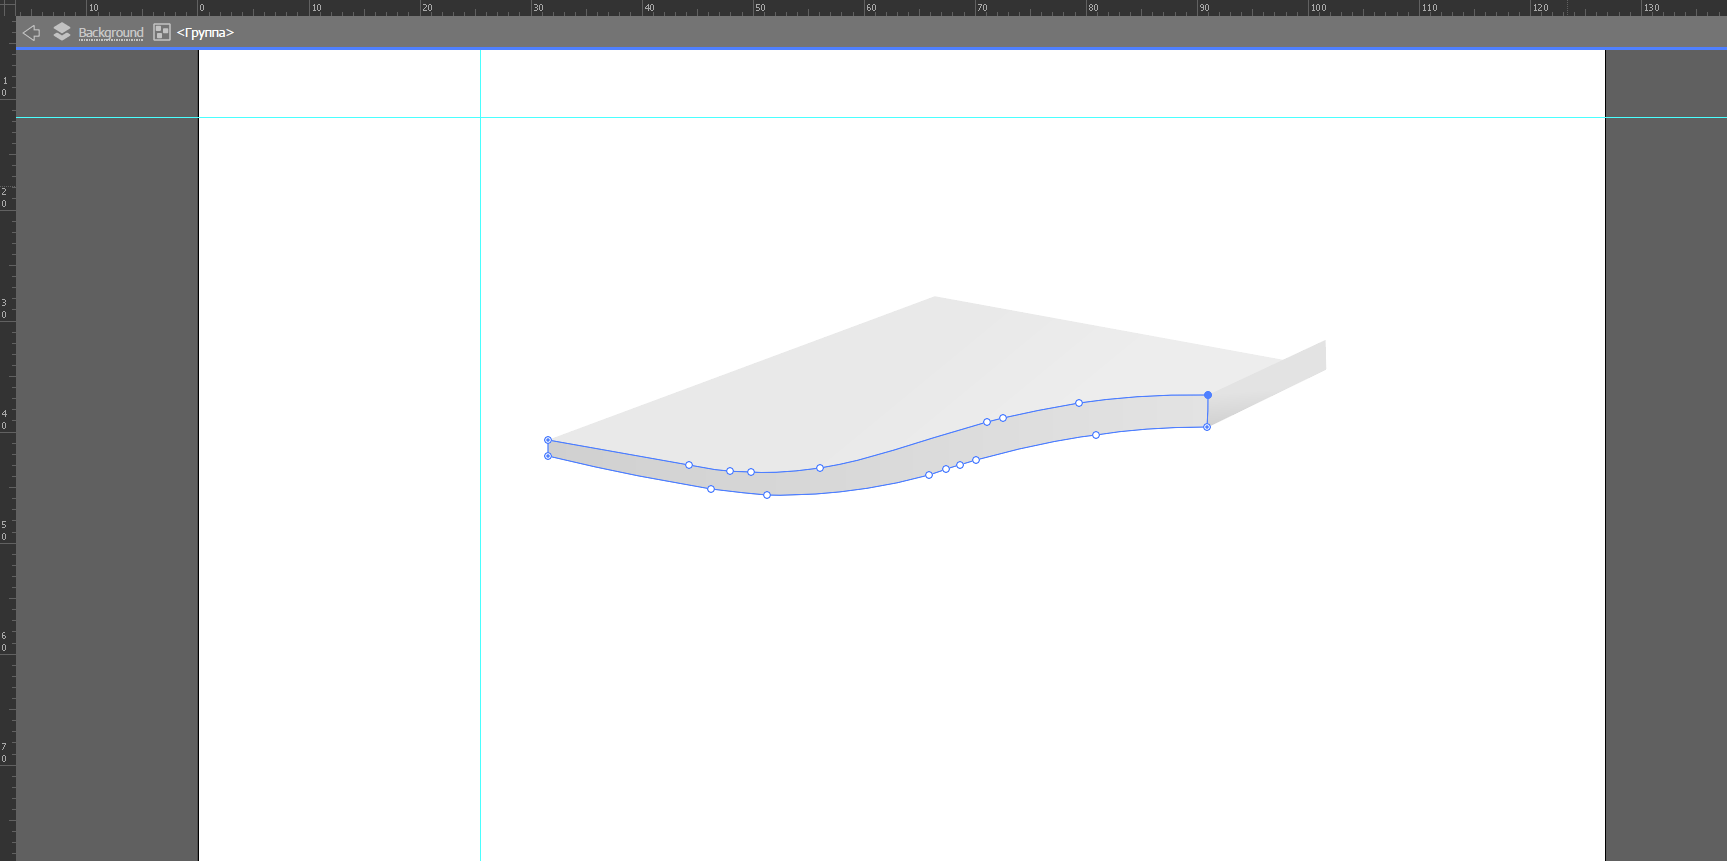
Task: Click the layer stack icon in the breadcrumb bar
Action: click(62, 32)
